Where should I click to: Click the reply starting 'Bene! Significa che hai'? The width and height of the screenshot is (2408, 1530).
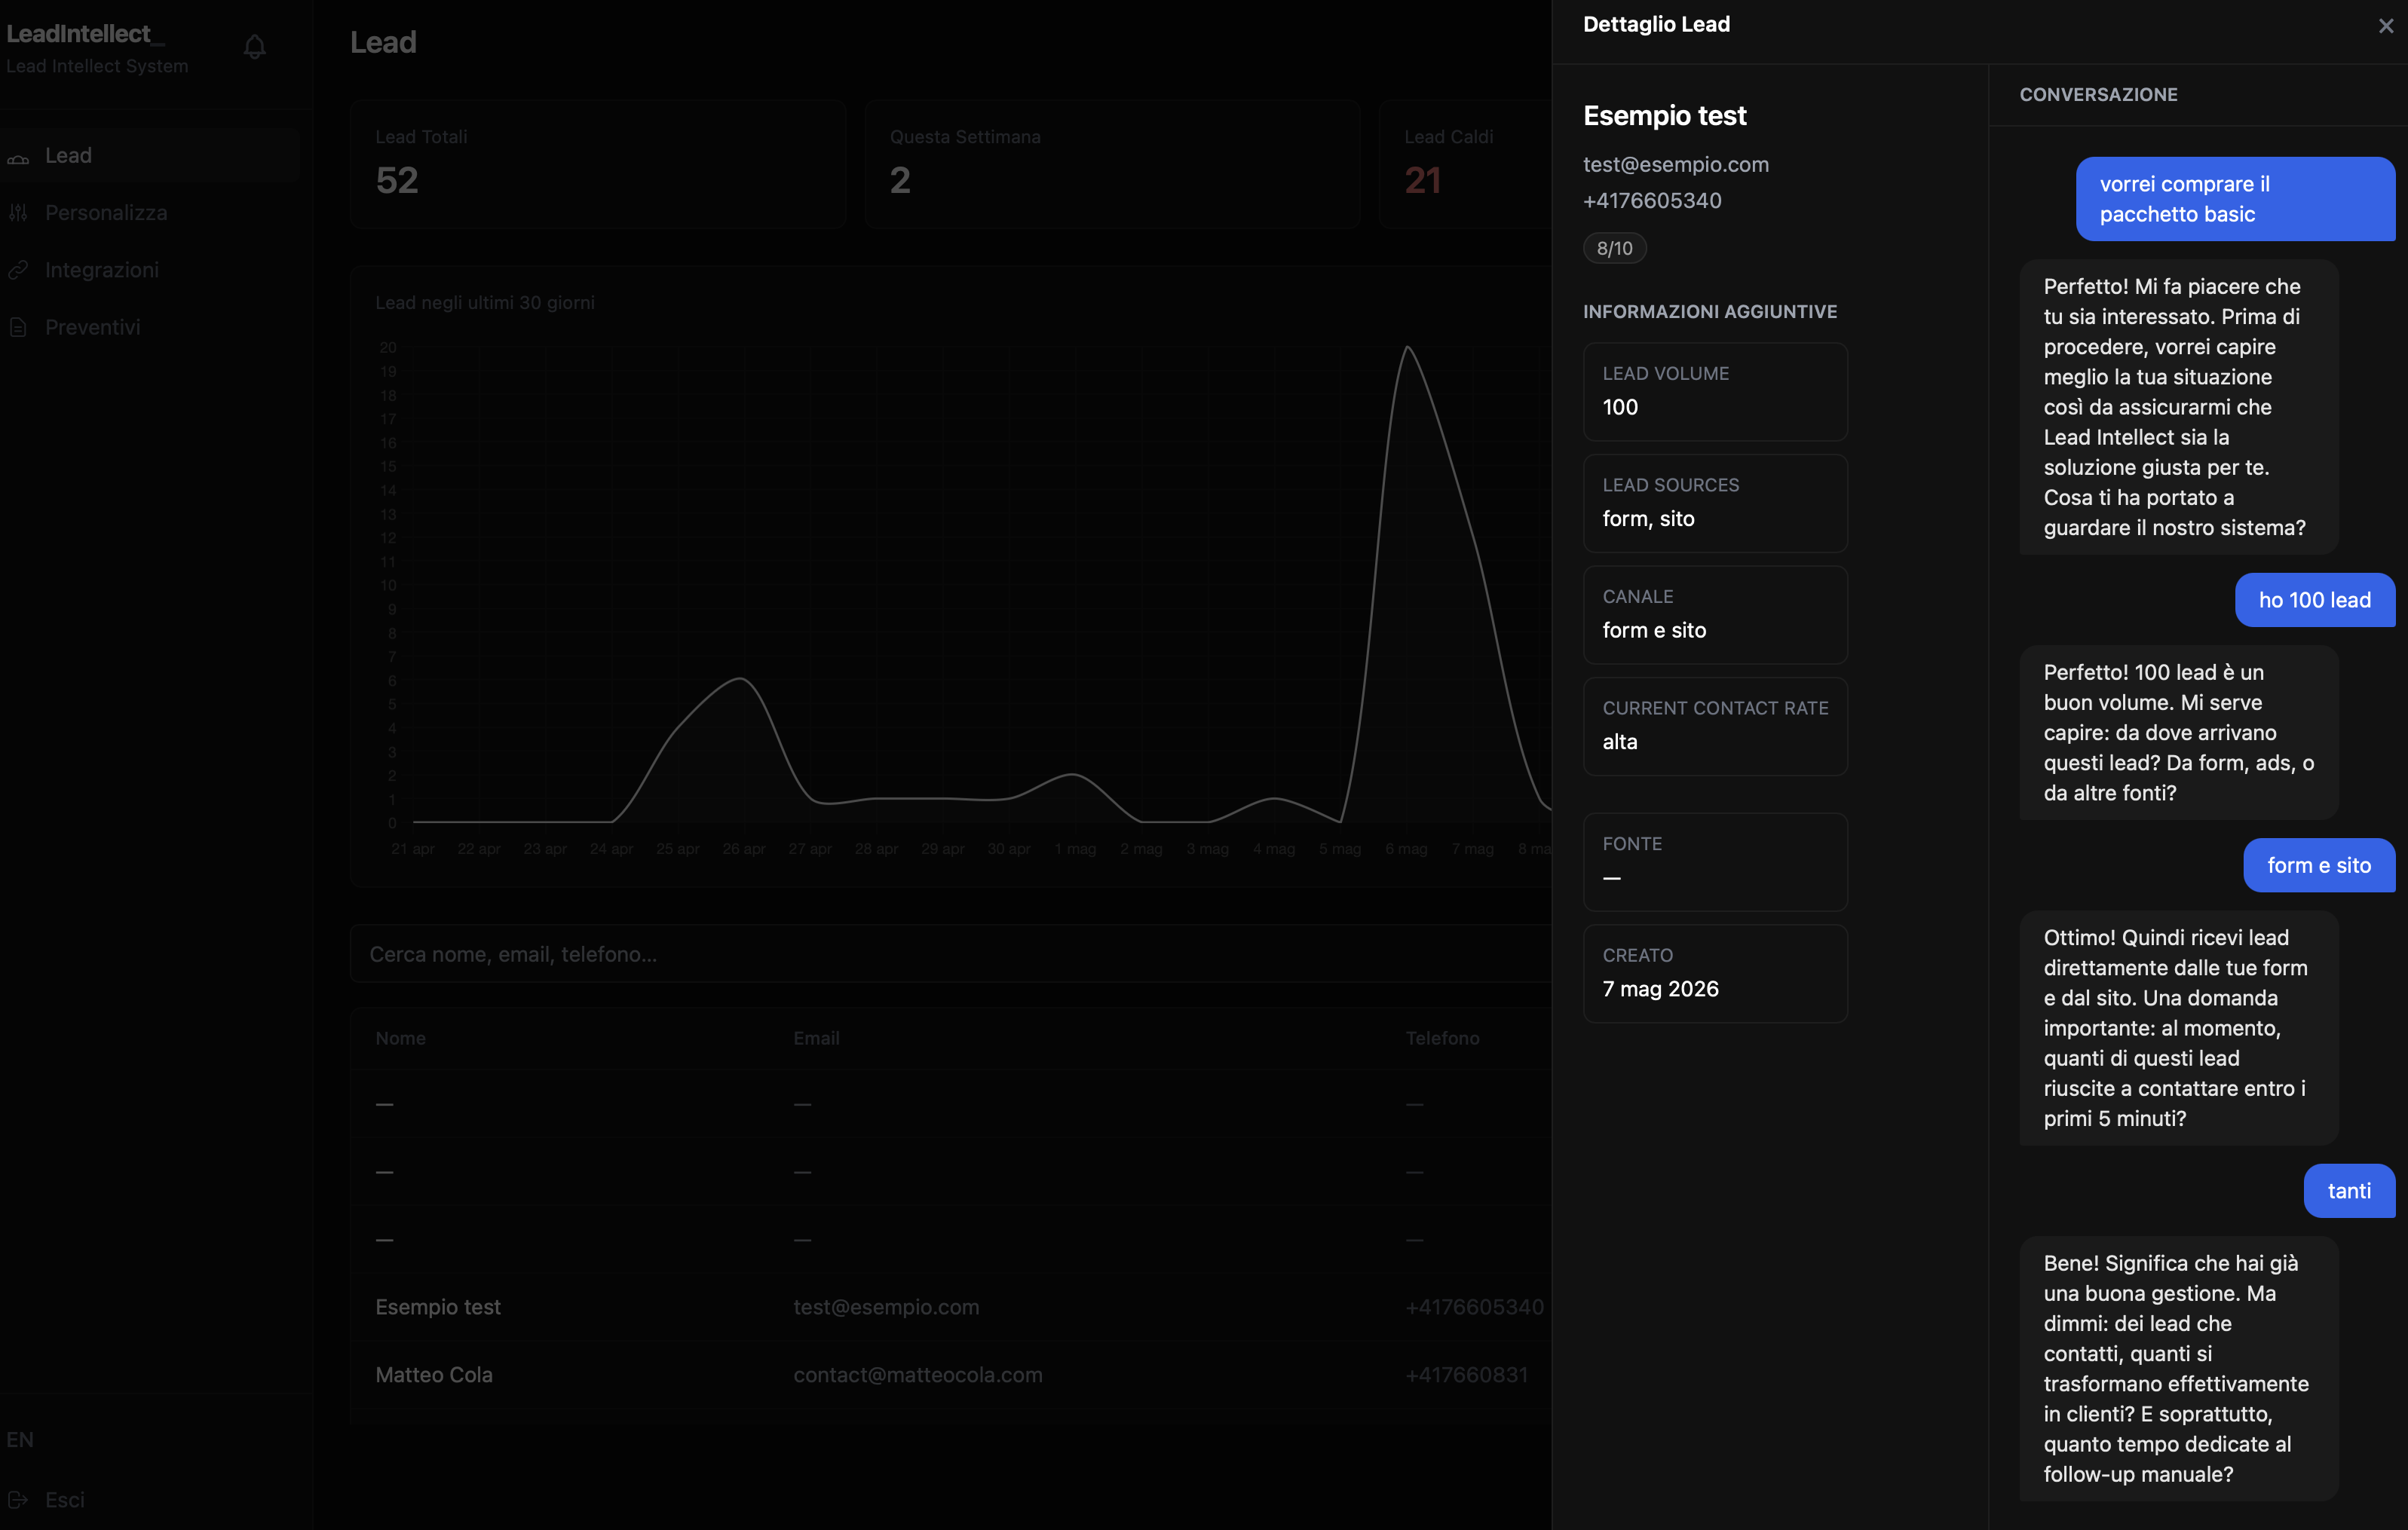pyautogui.click(x=2178, y=1368)
